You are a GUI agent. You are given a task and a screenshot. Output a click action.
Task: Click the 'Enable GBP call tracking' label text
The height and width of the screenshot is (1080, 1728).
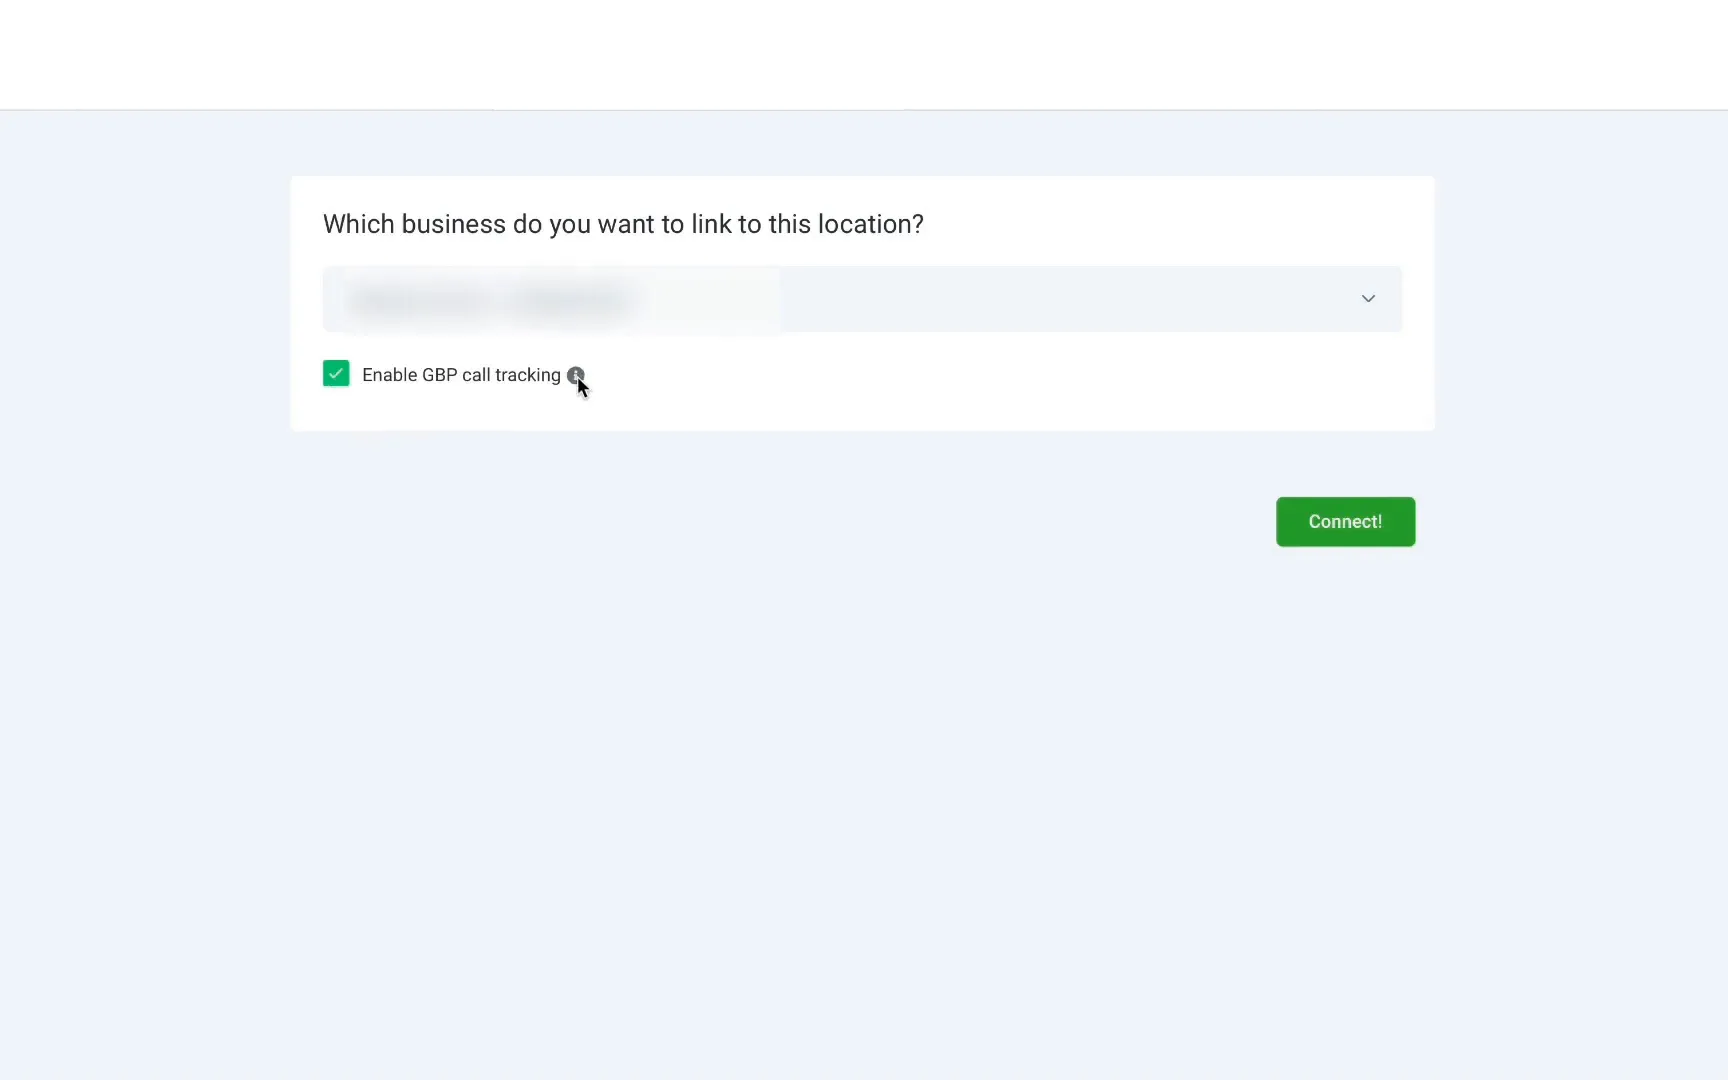(461, 375)
